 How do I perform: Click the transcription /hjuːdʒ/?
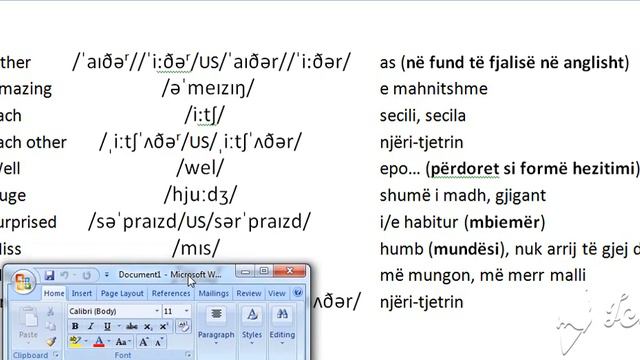[x=200, y=196]
